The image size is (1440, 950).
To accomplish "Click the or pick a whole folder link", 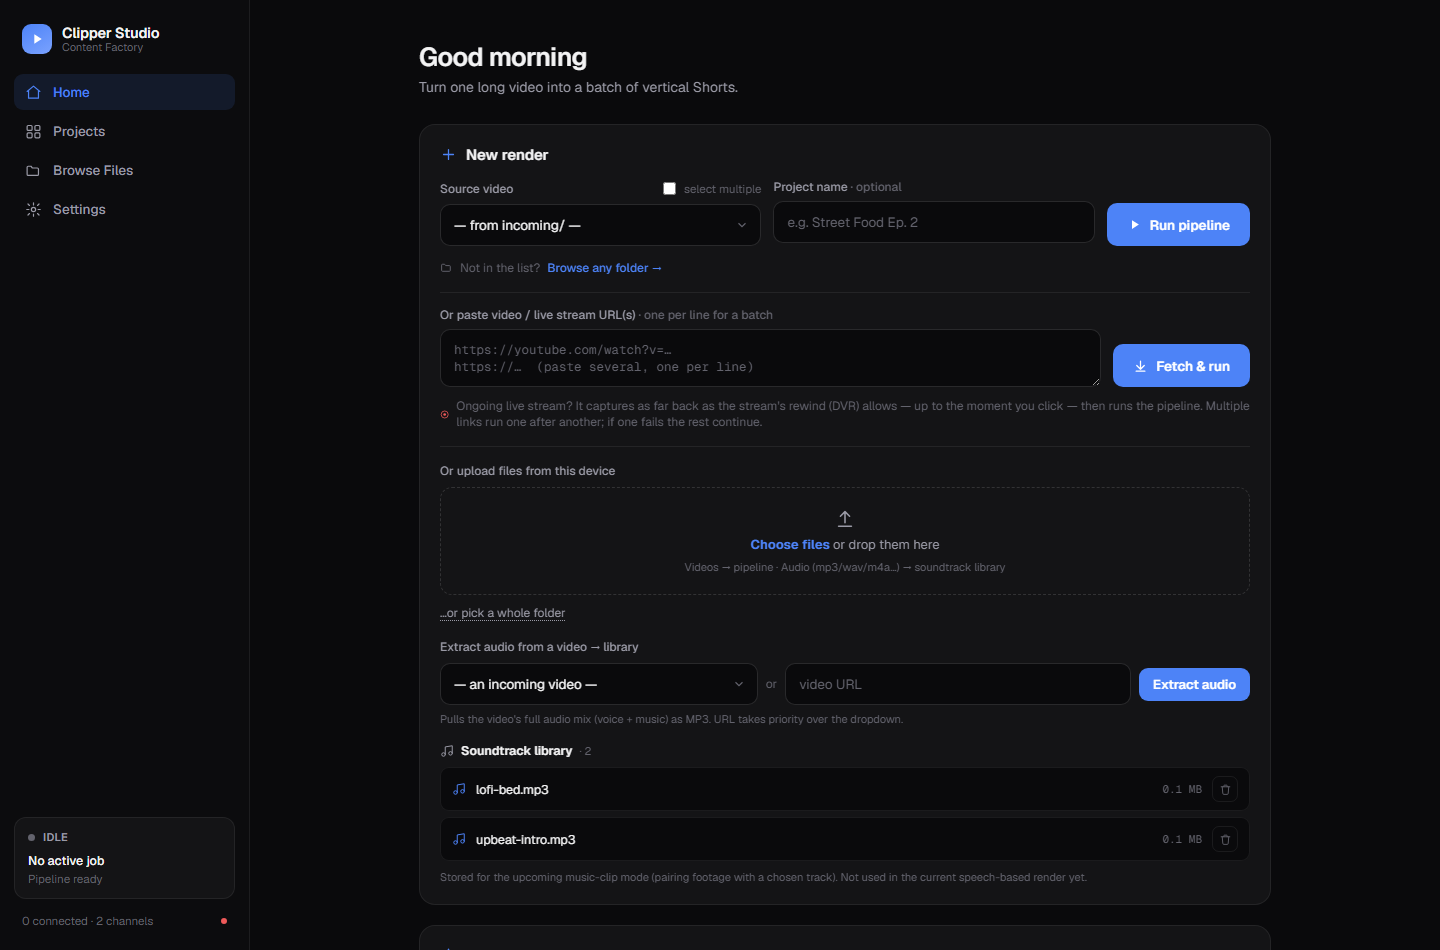I will (503, 613).
